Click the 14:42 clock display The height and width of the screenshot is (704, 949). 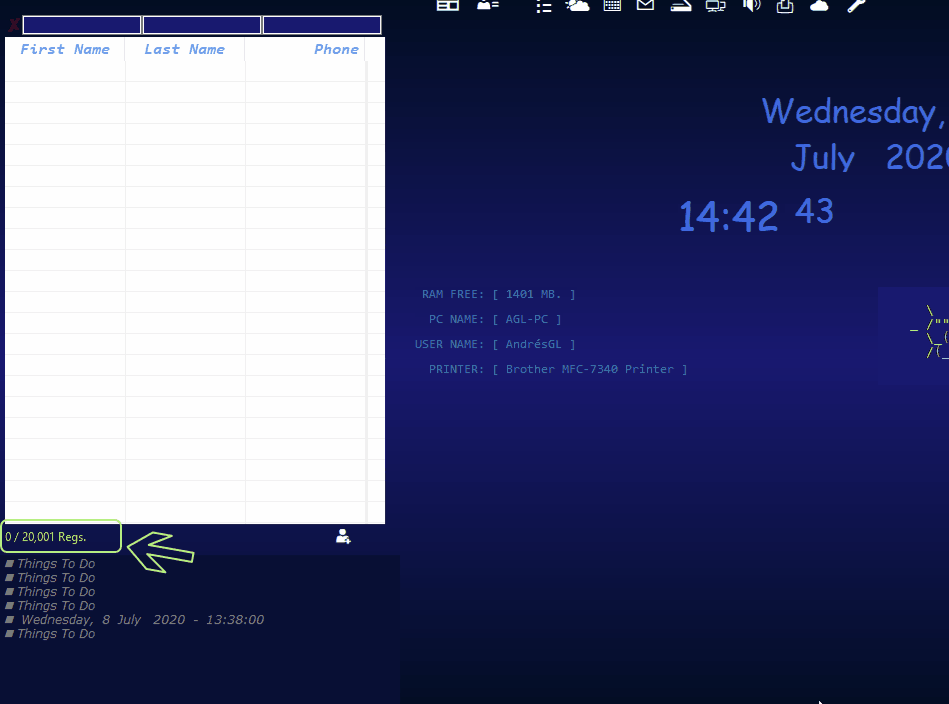point(728,216)
